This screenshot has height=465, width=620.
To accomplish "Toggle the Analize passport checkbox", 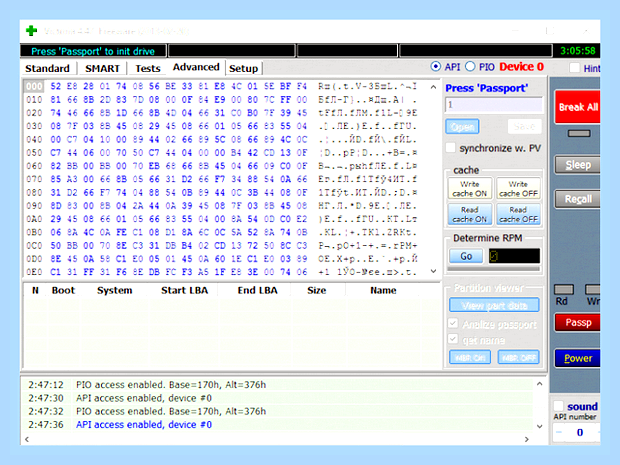I will click(x=453, y=323).
